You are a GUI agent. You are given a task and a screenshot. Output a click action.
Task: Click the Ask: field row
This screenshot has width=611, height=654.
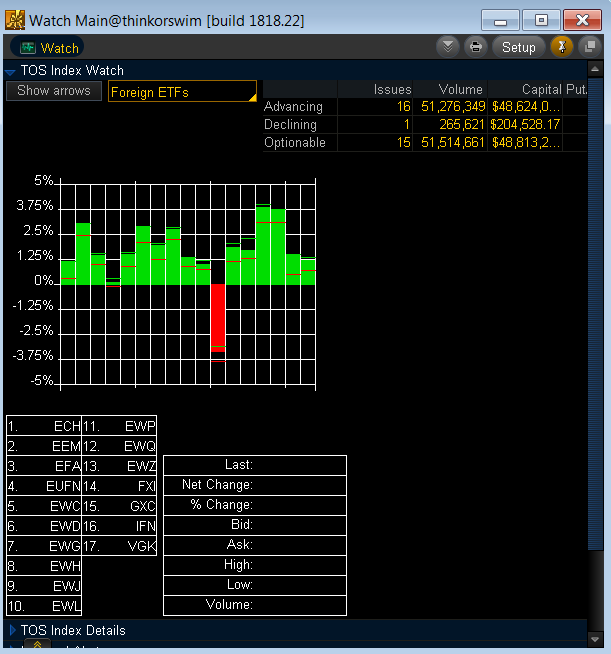(x=255, y=545)
